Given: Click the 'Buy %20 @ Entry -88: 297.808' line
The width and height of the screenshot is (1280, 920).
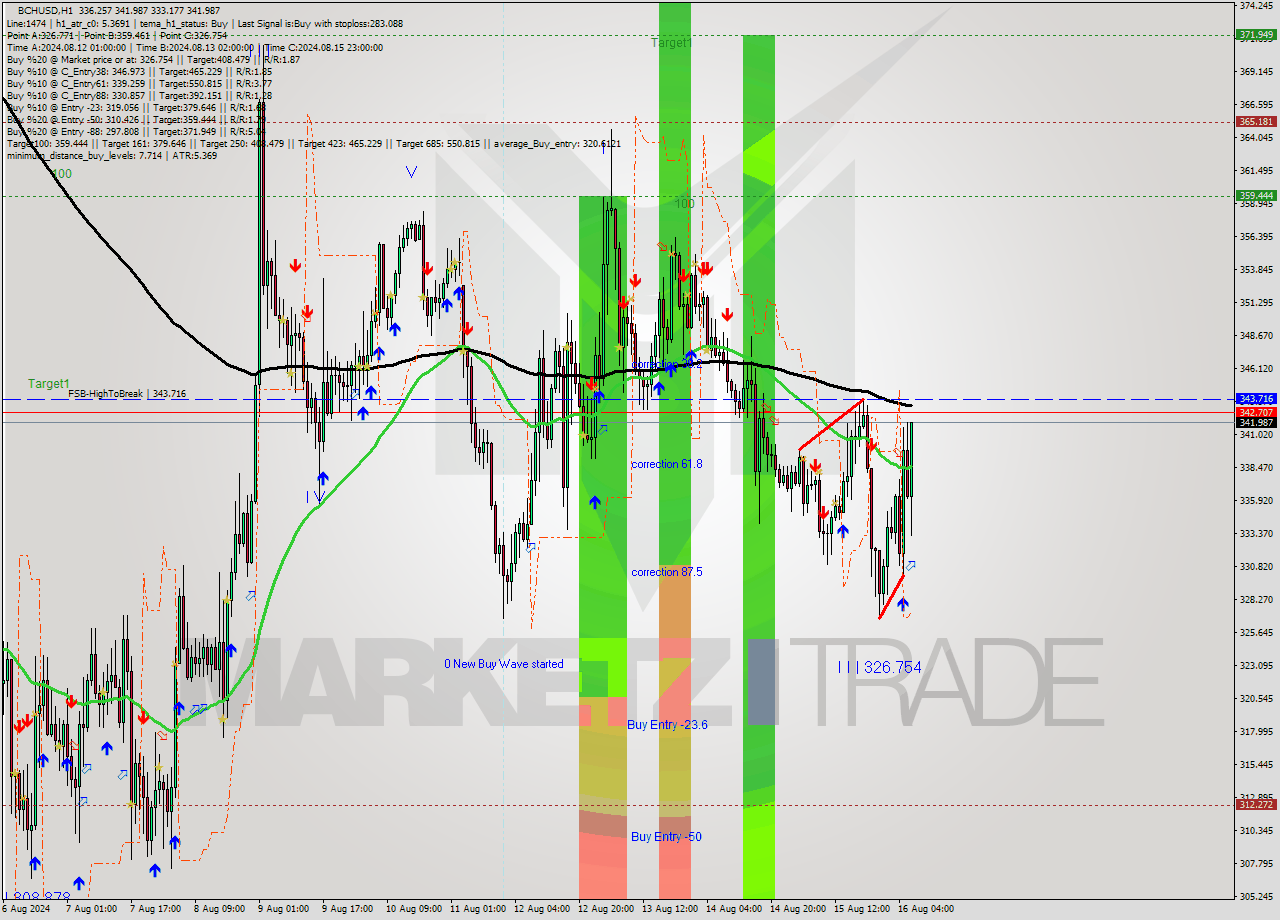Looking at the screenshot, I should [74, 131].
